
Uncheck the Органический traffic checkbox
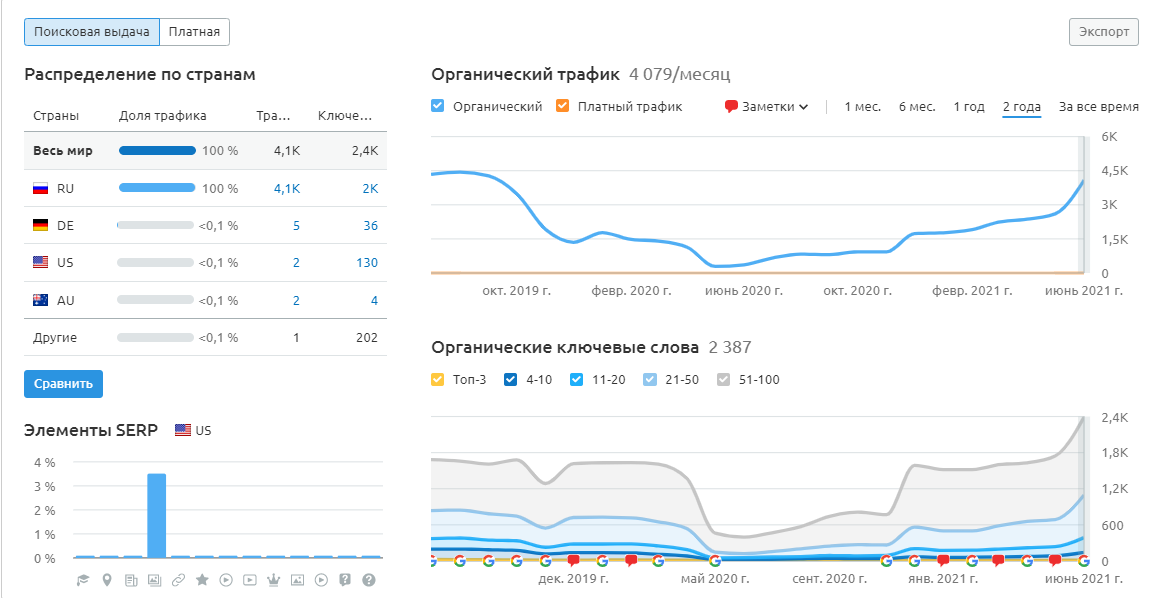tap(438, 106)
